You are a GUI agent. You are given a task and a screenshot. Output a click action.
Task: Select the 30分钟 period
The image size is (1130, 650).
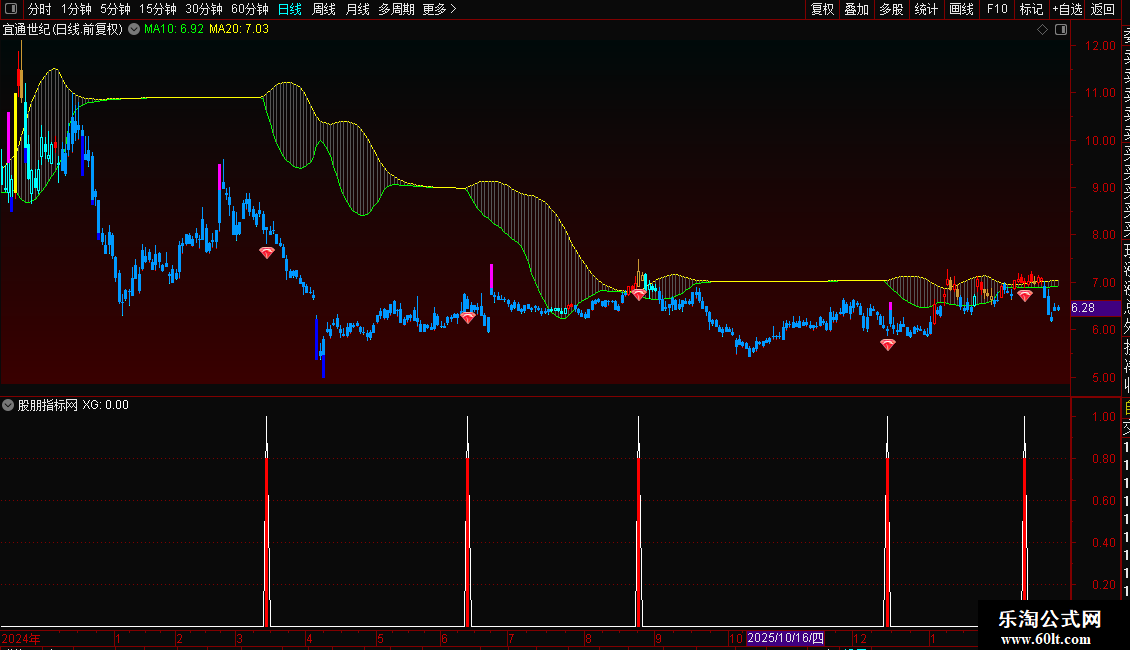click(204, 9)
